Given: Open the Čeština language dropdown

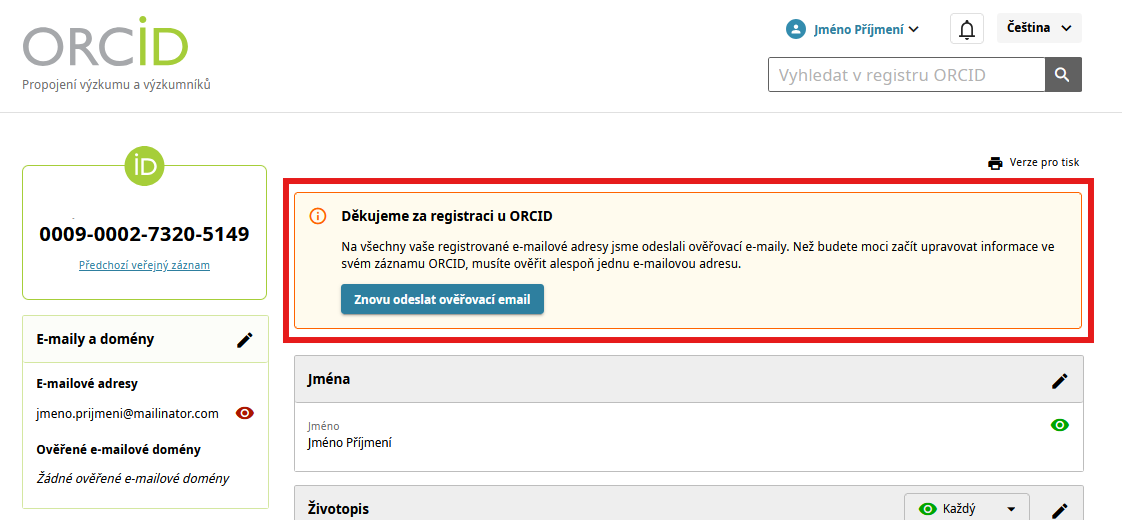Looking at the screenshot, I should click(x=1039, y=28).
